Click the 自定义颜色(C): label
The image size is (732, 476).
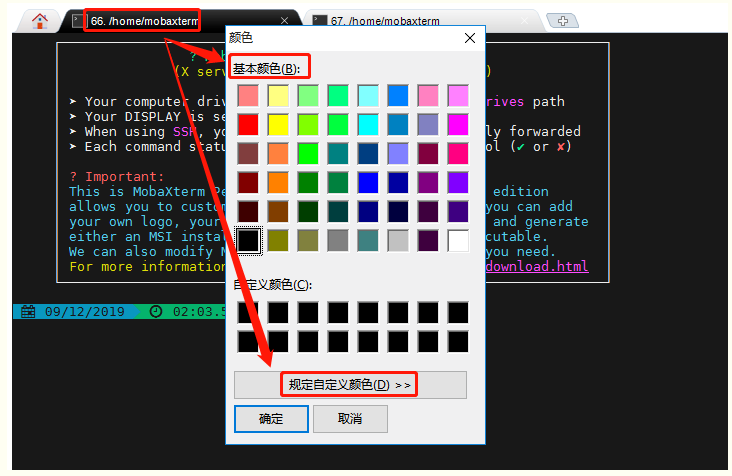(x=273, y=284)
